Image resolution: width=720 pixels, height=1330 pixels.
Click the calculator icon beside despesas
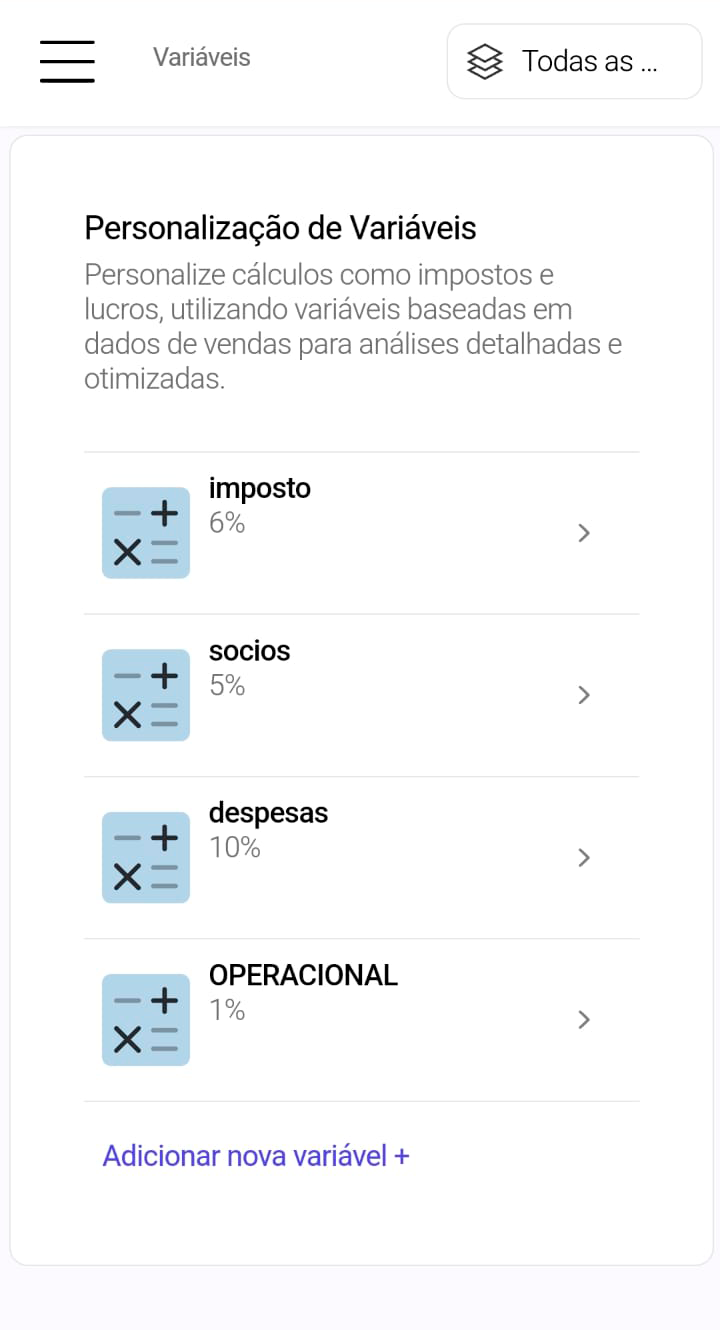(x=146, y=857)
